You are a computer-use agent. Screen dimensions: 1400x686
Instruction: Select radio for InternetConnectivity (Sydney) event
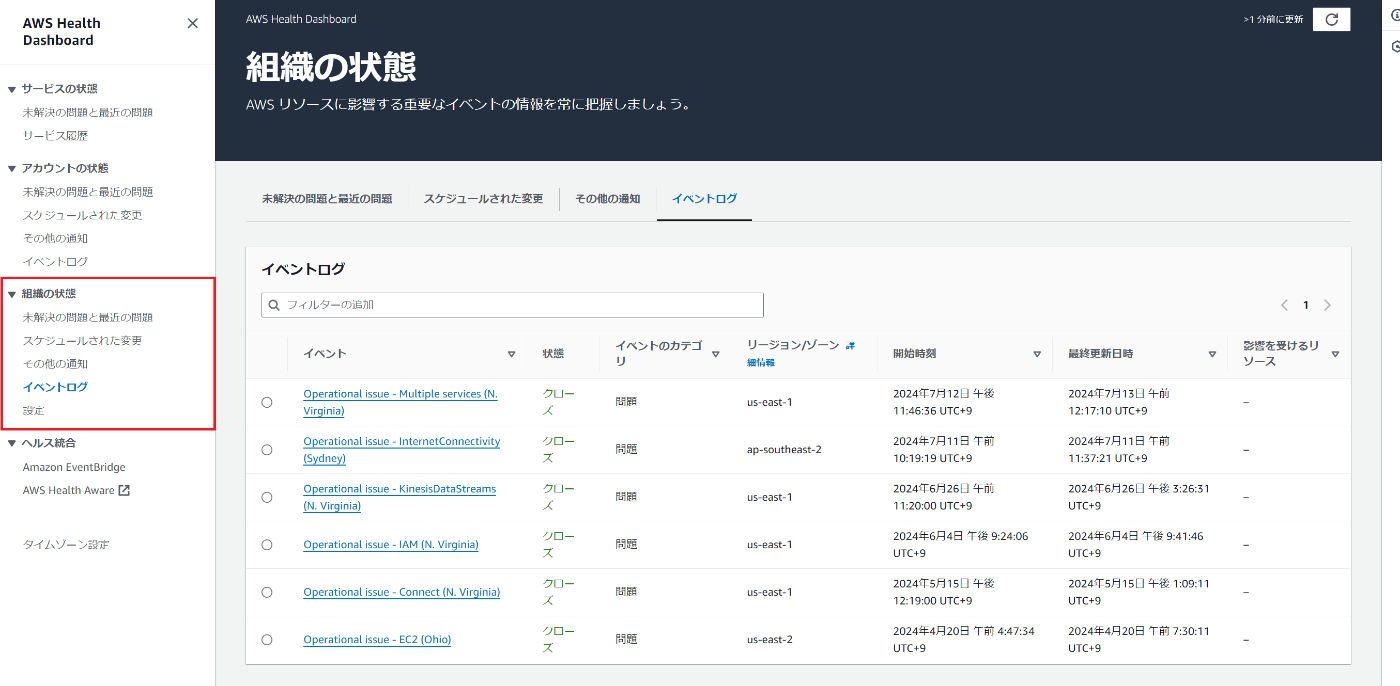click(x=267, y=450)
